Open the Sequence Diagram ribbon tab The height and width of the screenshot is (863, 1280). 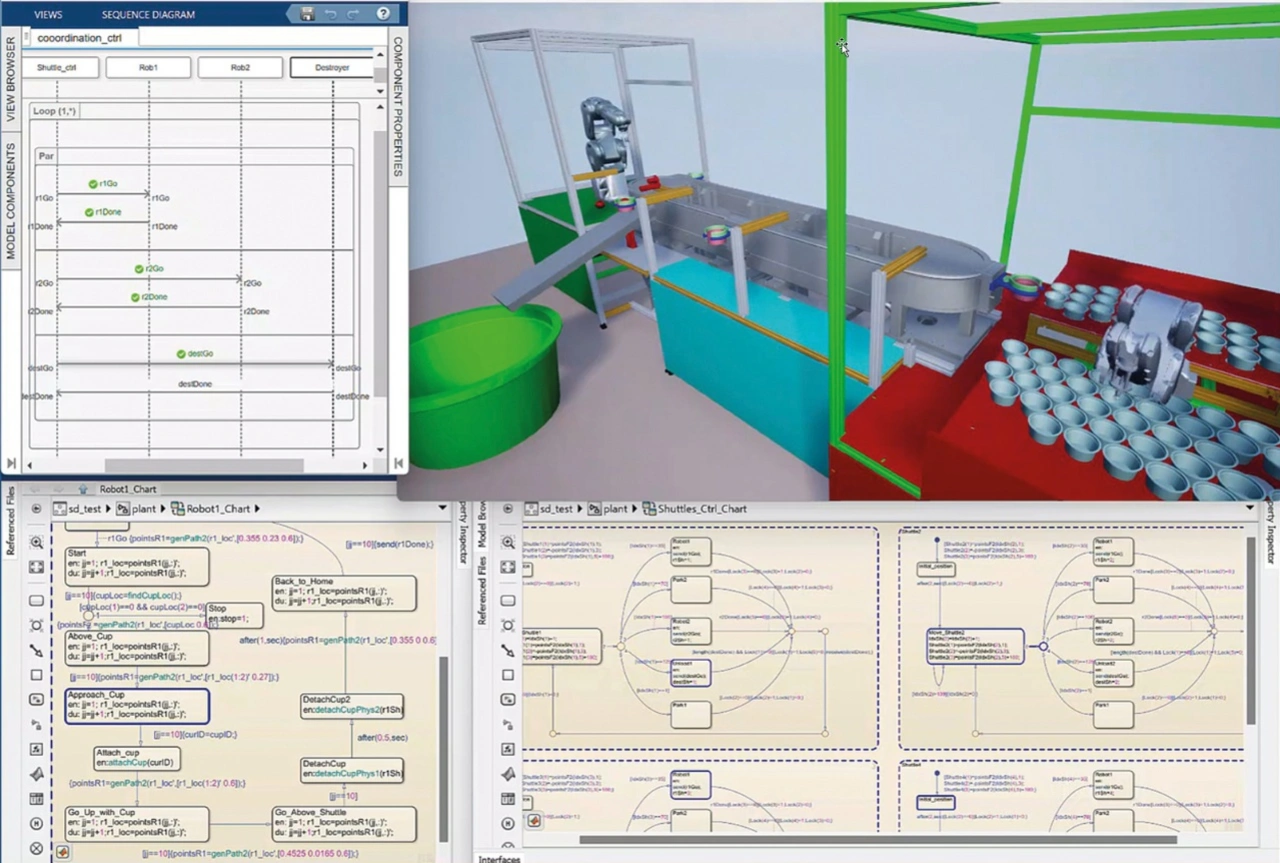coord(148,15)
